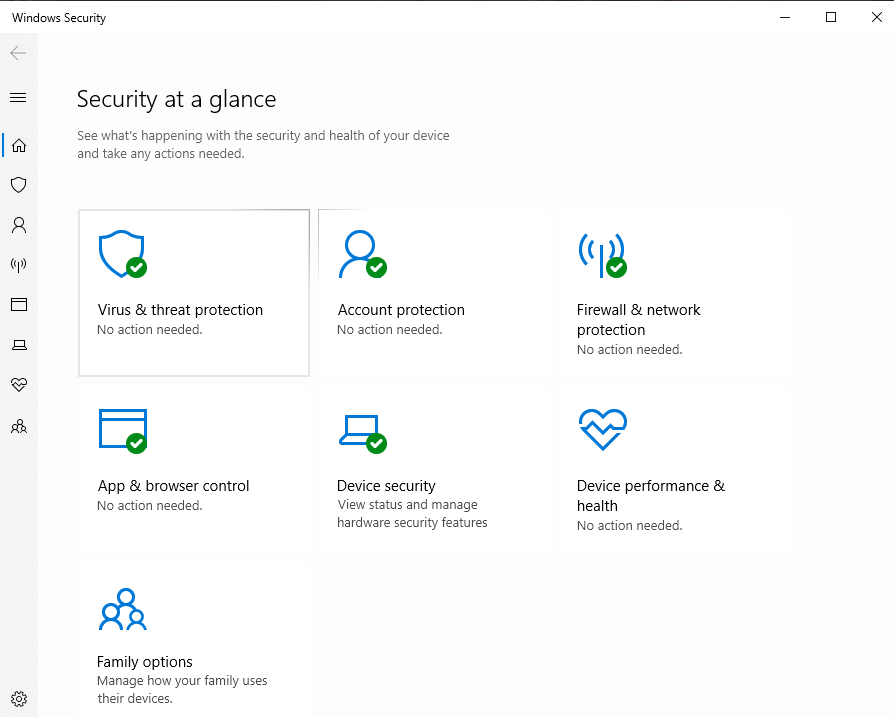894x717 pixels.
Task: Click the large Virus & threat shield icon
Action: point(122,254)
